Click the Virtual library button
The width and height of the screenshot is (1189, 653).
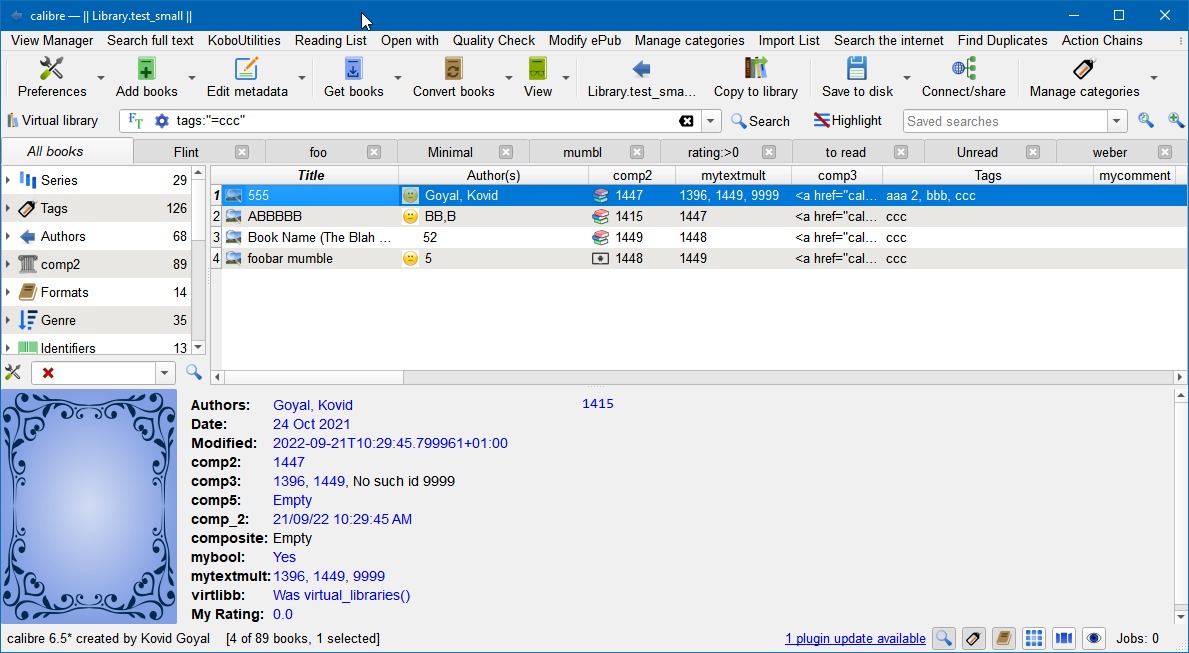pos(53,121)
